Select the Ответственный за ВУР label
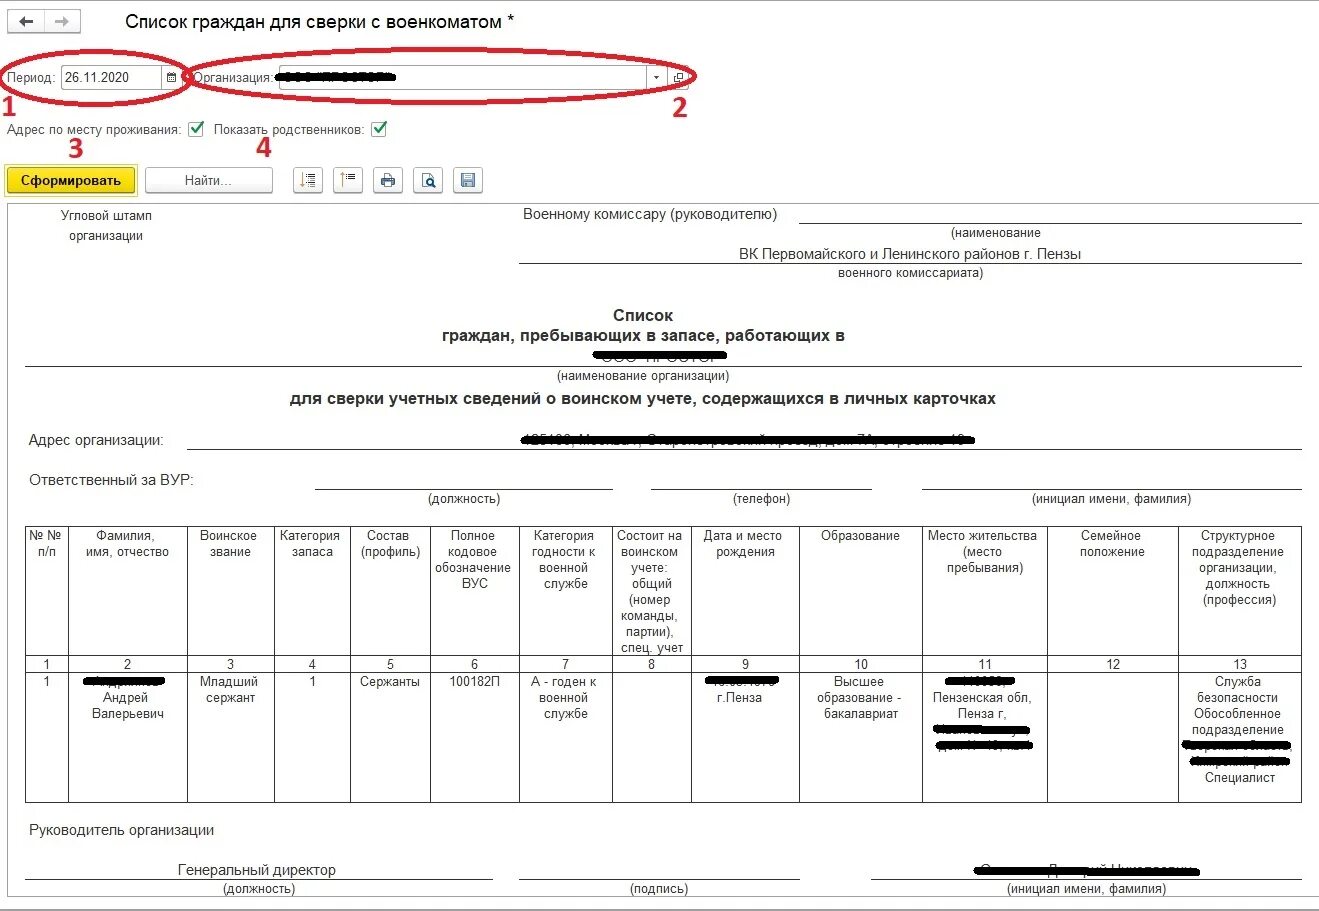 point(111,480)
